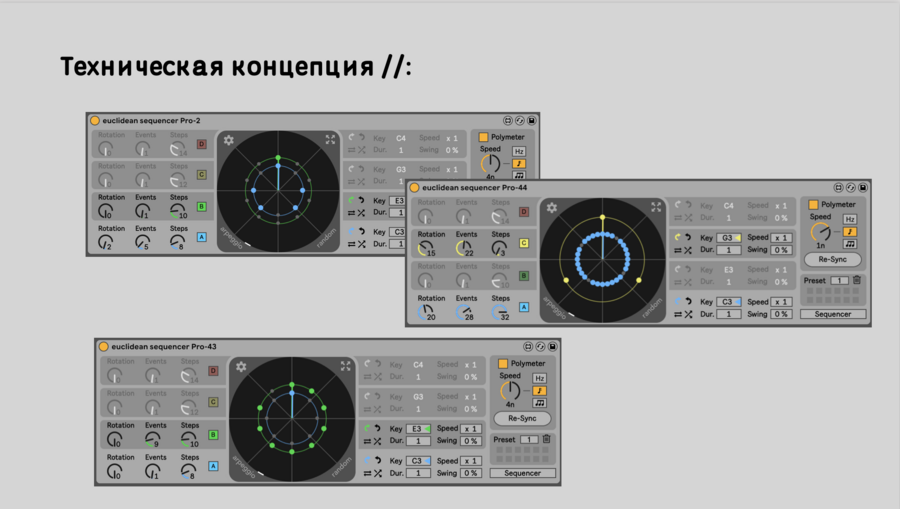
Task: Toggle Polymeter in Pro-44 window
Action: (813, 204)
